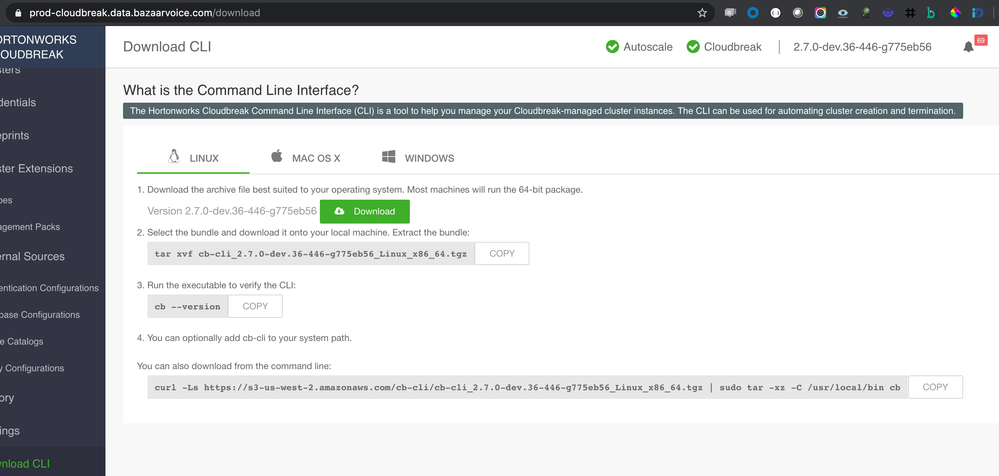The height and width of the screenshot is (476, 999).
Task: Click the Hortonworks Cloudbreak logo header
Action: 38,47
